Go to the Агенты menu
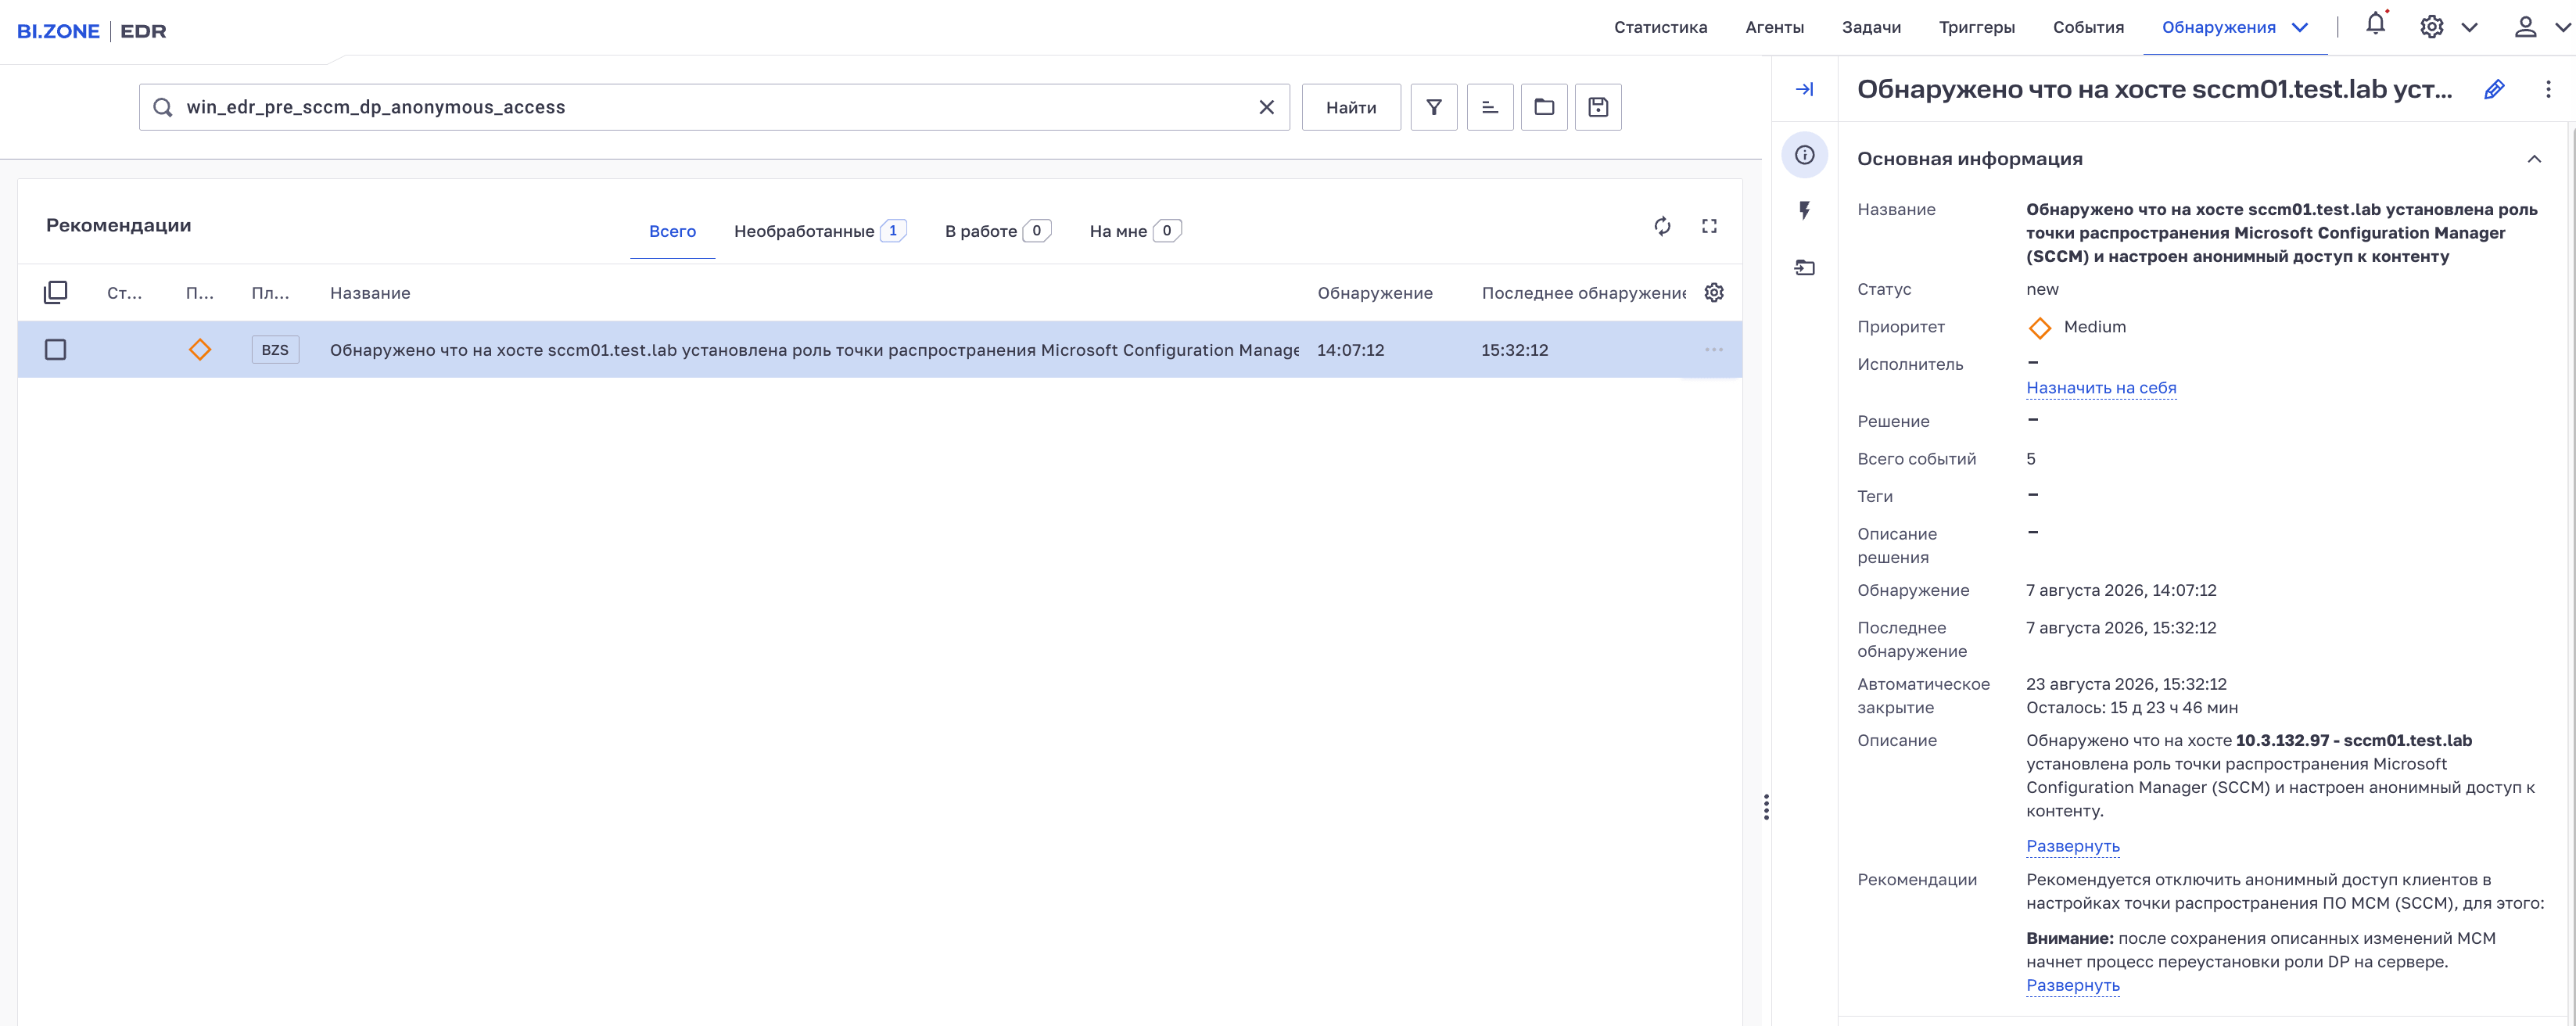Screen dimensions: 2576x1026 tap(1774, 27)
